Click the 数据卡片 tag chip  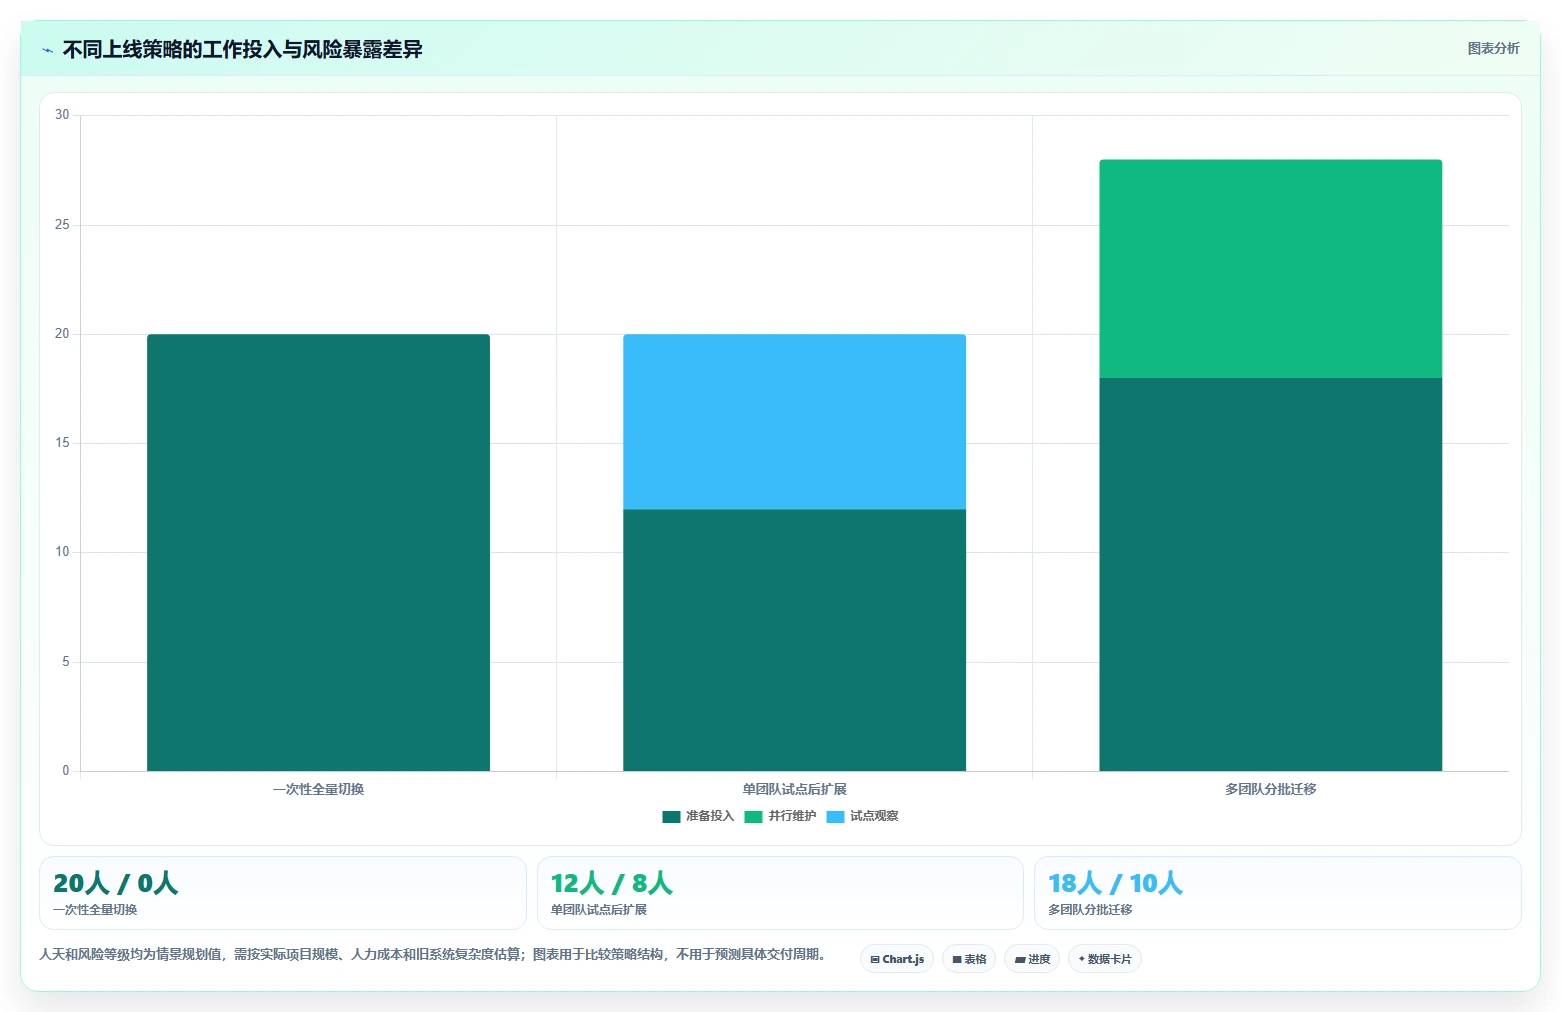[1105, 959]
